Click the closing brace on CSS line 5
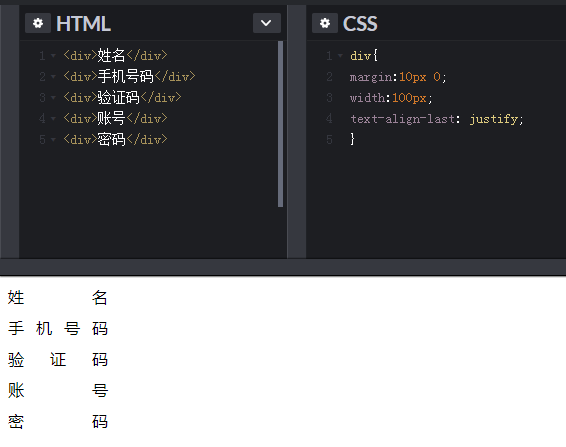This screenshot has height=447, width=566. pyautogui.click(x=352, y=139)
